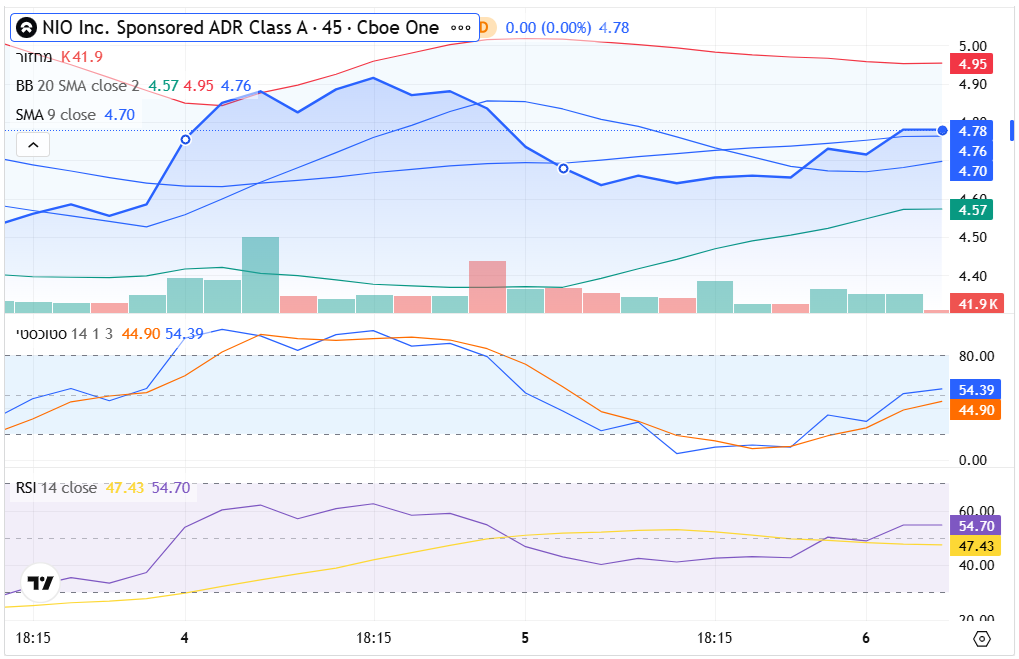Image resolution: width=1019 pixels, height=659 pixels.
Task: Click the green 4.57 lower band price label
Action: click(972, 210)
